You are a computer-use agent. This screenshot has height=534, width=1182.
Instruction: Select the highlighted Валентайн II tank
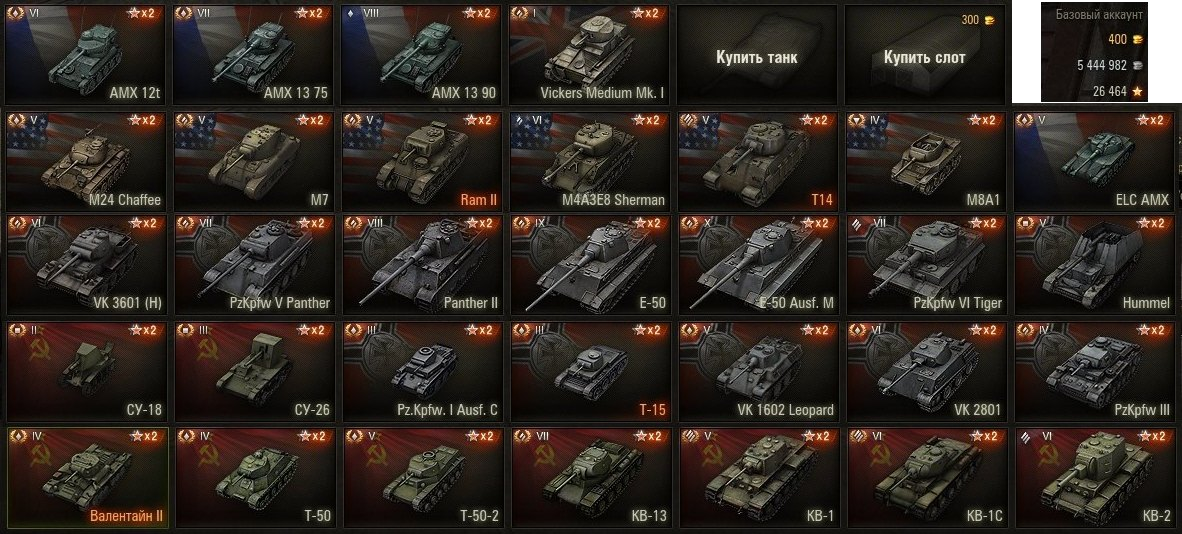point(87,477)
